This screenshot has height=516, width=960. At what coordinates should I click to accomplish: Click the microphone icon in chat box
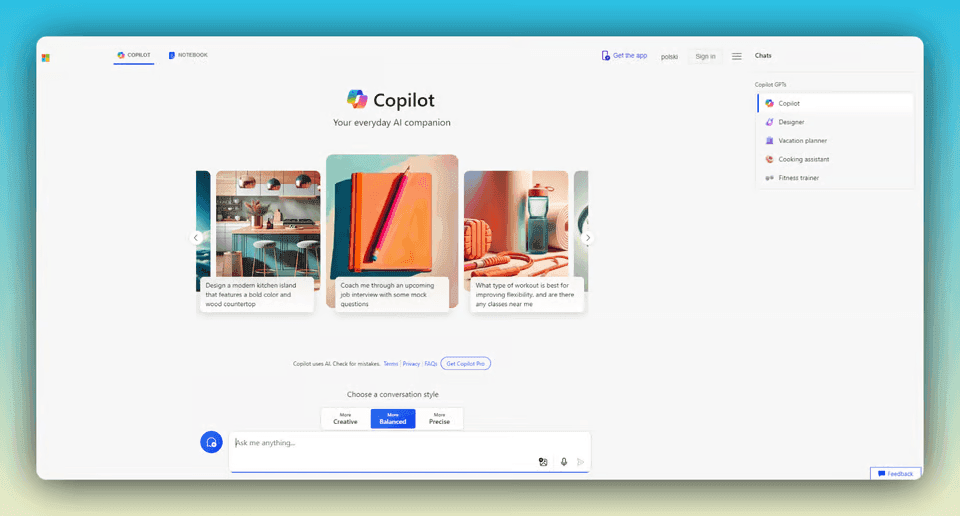tap(564, 462)
